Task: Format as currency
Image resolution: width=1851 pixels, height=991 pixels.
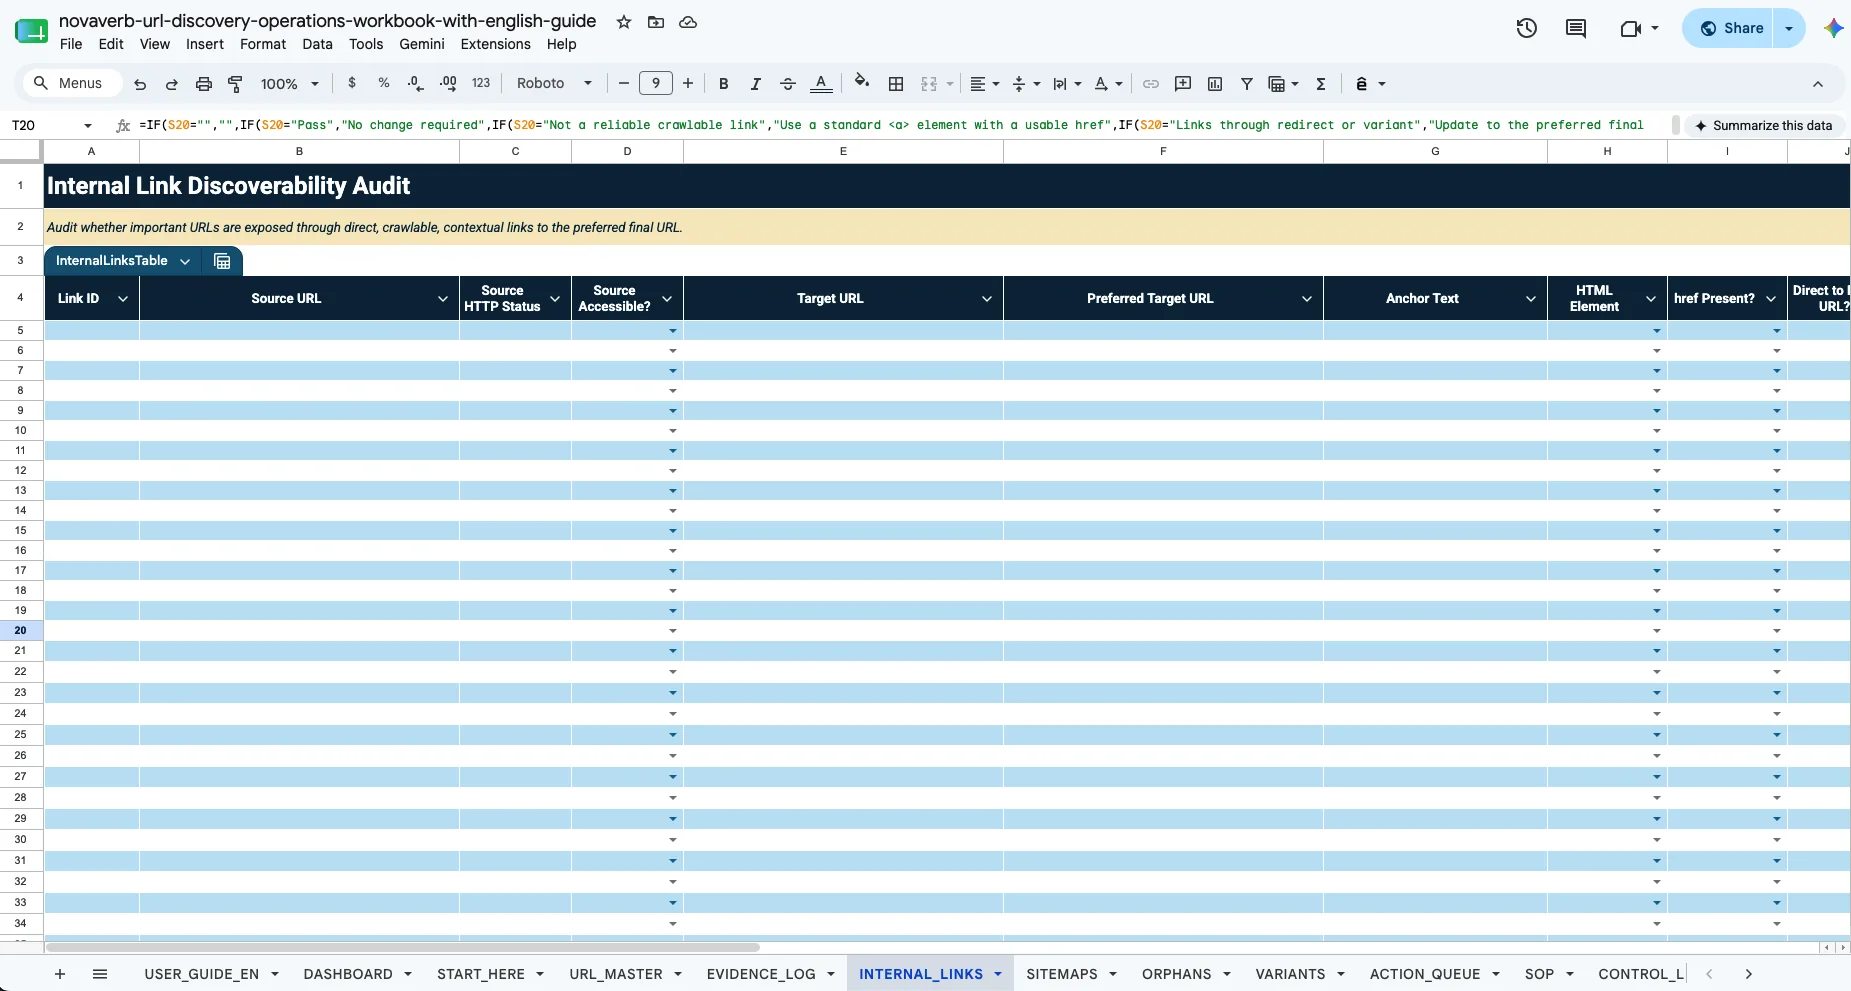Action: coord(352,84)
